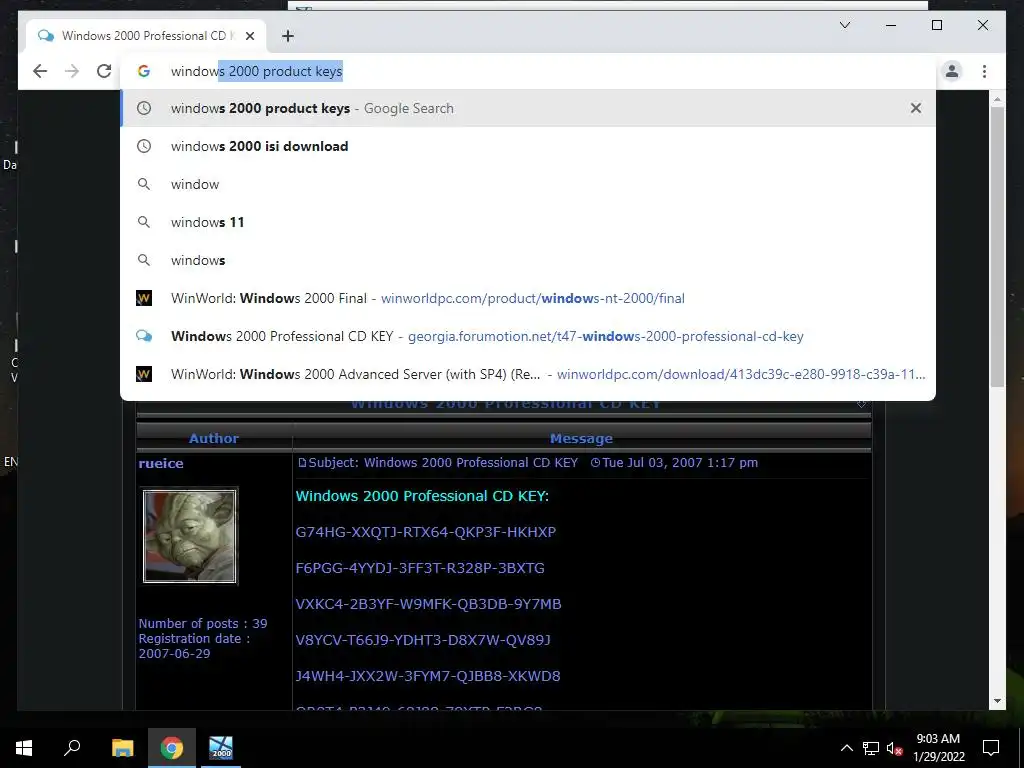Click the post subject 'Windows 2000 Professional CD KEY'
This screenshot has height=768, width=1024.
click(x=470, y=463)
